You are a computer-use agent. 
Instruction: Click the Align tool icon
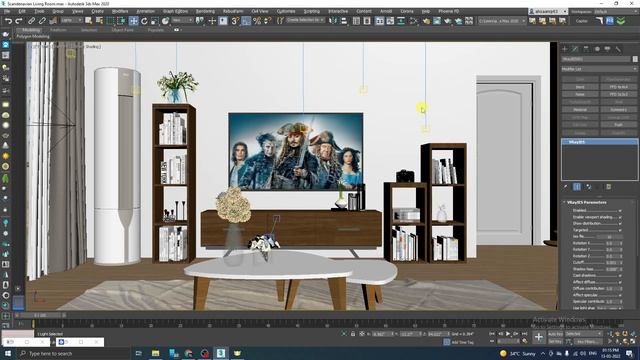tap(344, 20)
